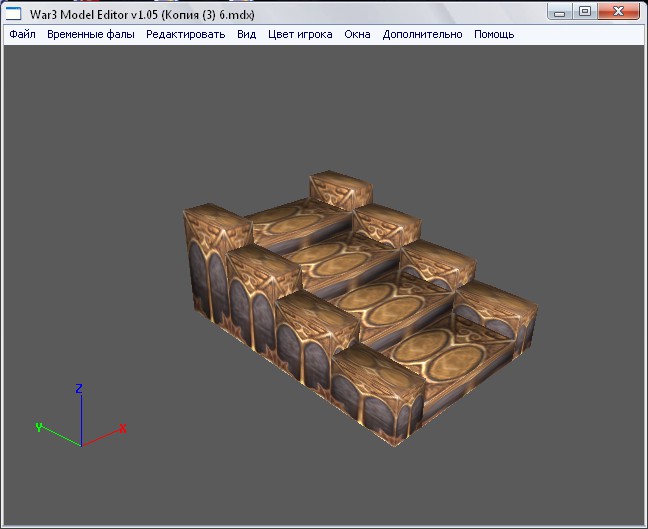This screenshot has height=529, width=648.
Task: Open the Временные фалы menu
Action: pyautogui.click(x=91, y=34)
